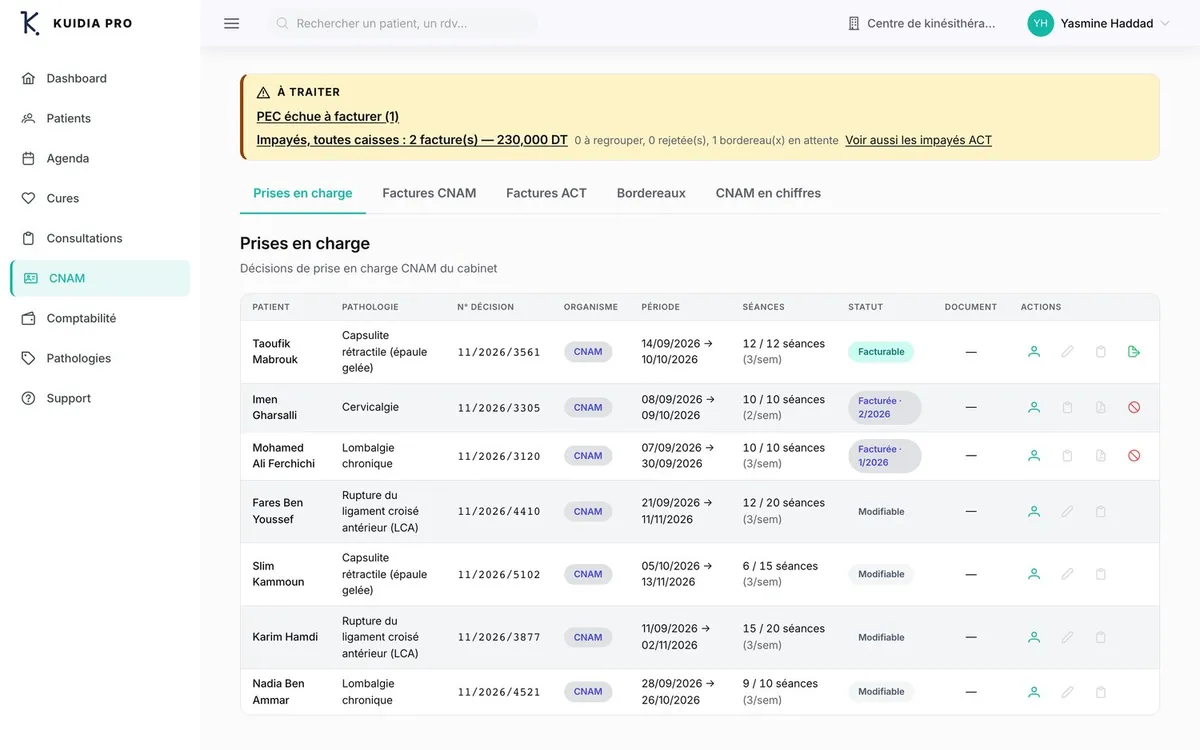This screenshot has height=750, width=1200.
Task: Open patient icon for Nadia Ben Ammar
Action: [x=1034, y=692]
